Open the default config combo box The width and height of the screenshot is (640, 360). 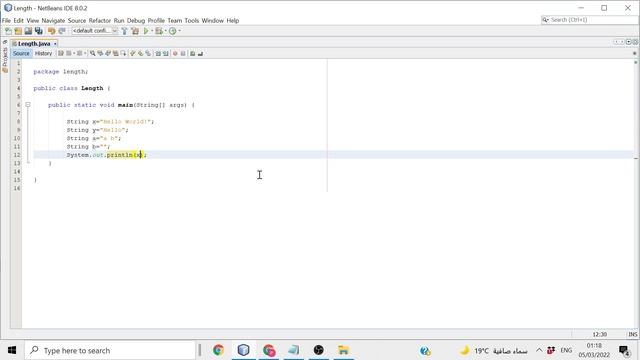click(x=95, y=31)
